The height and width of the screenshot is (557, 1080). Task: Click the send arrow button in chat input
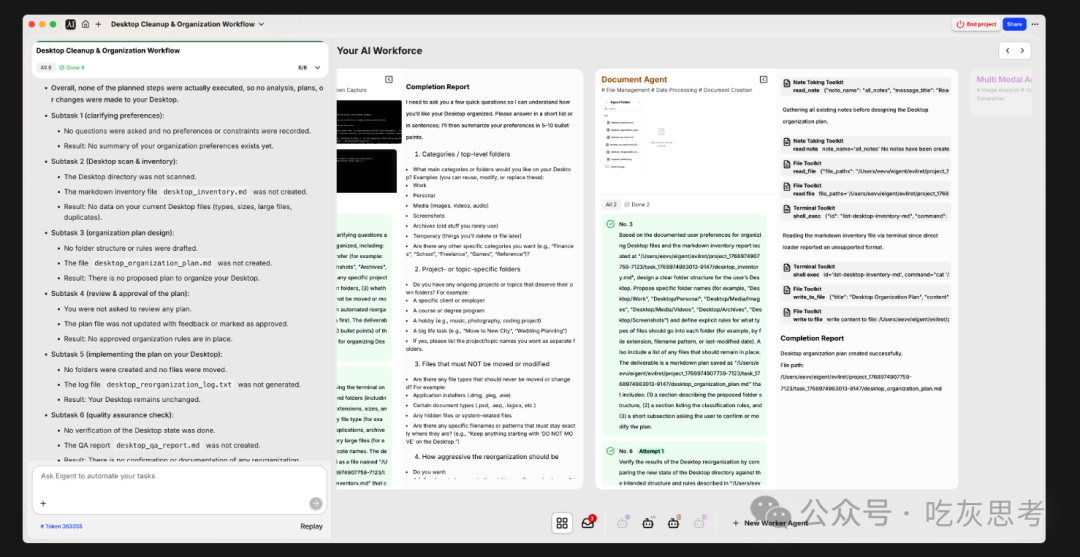(x=315, y=503)
